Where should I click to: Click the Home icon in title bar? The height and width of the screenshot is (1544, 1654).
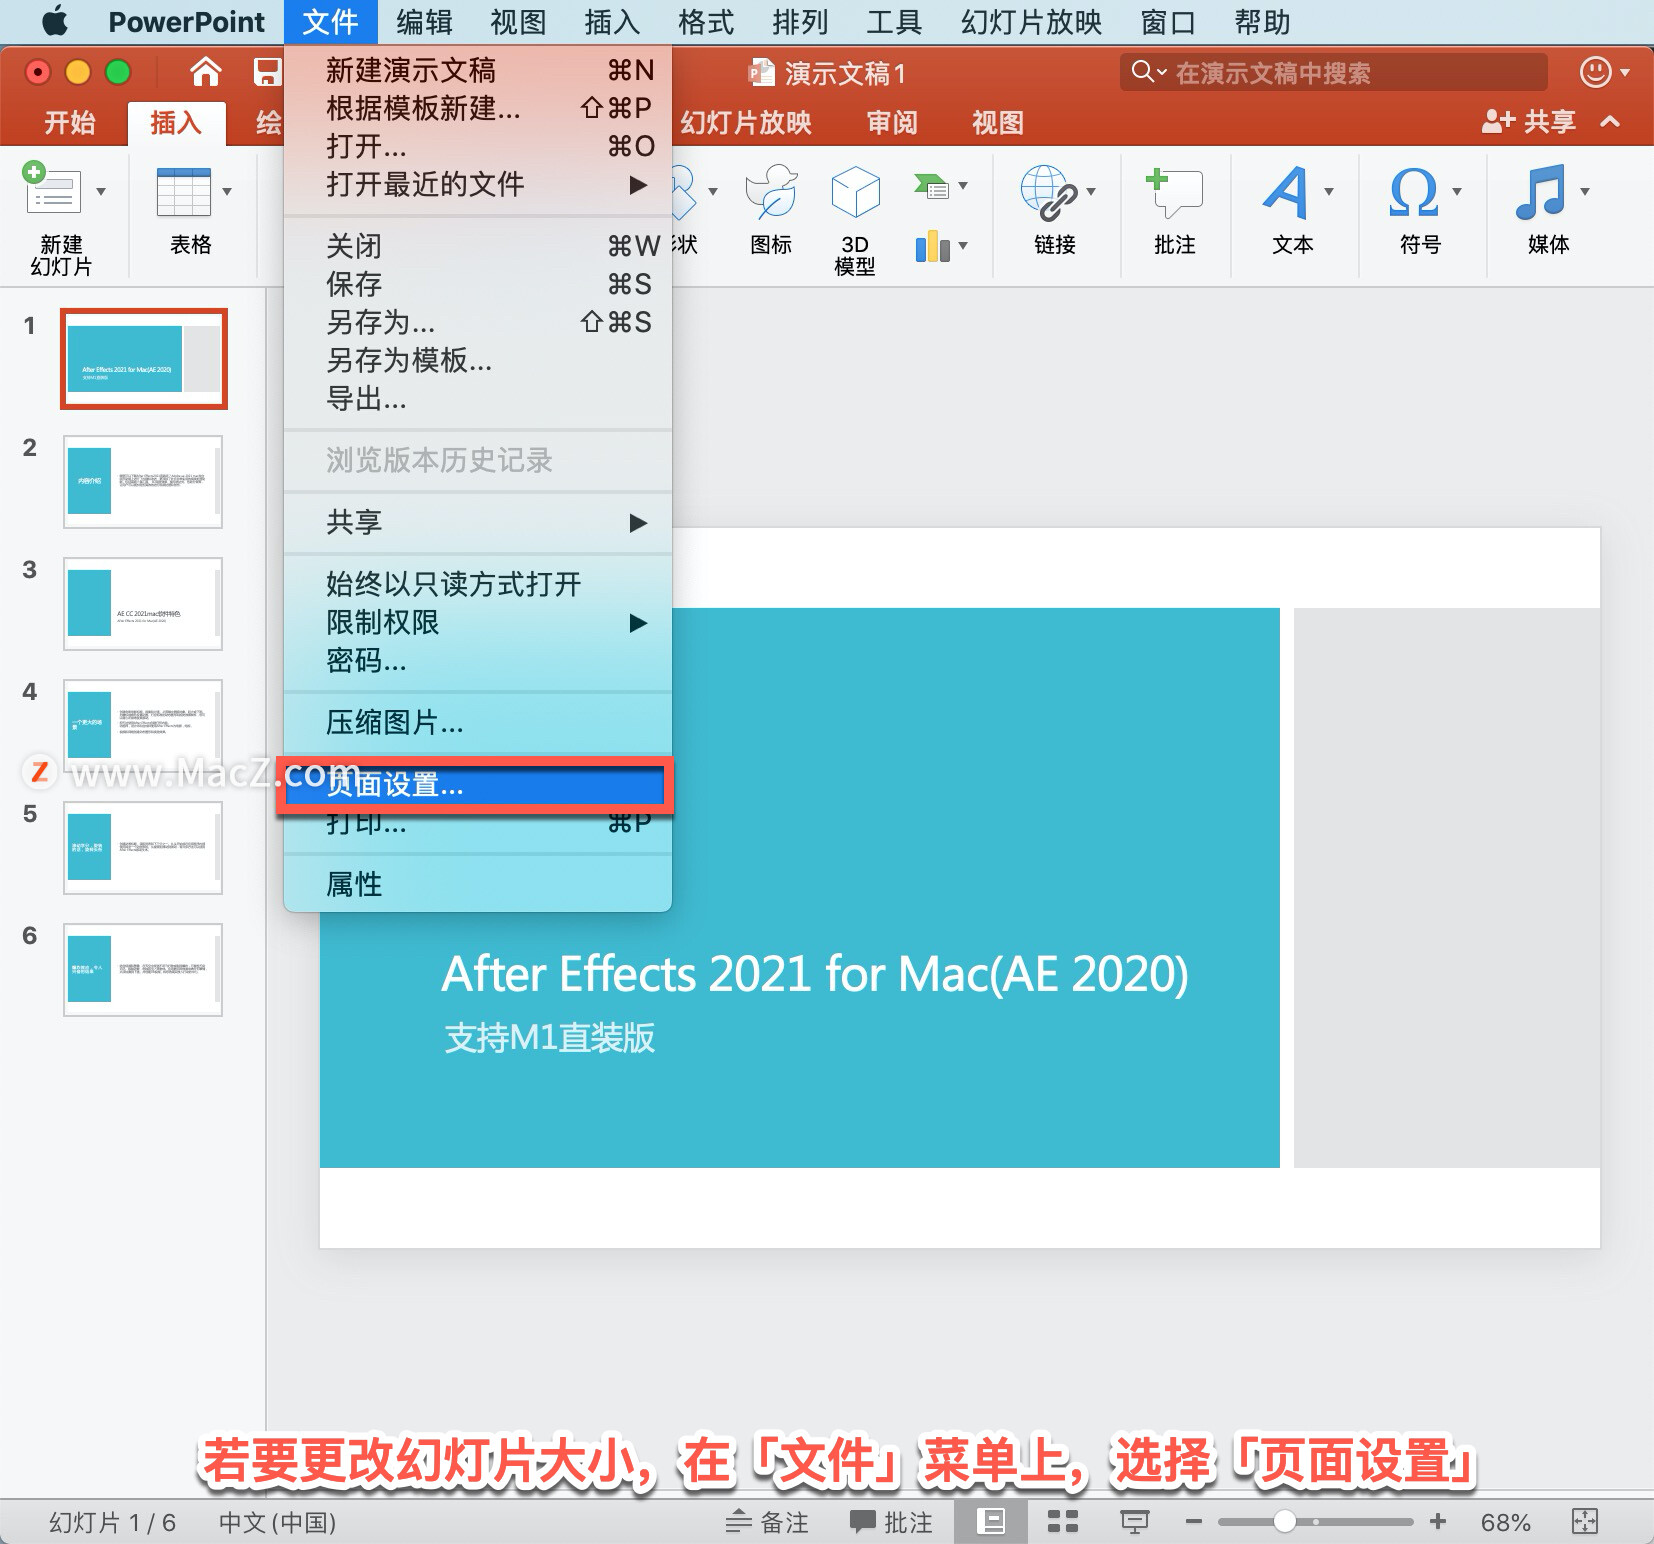point(206,72)
